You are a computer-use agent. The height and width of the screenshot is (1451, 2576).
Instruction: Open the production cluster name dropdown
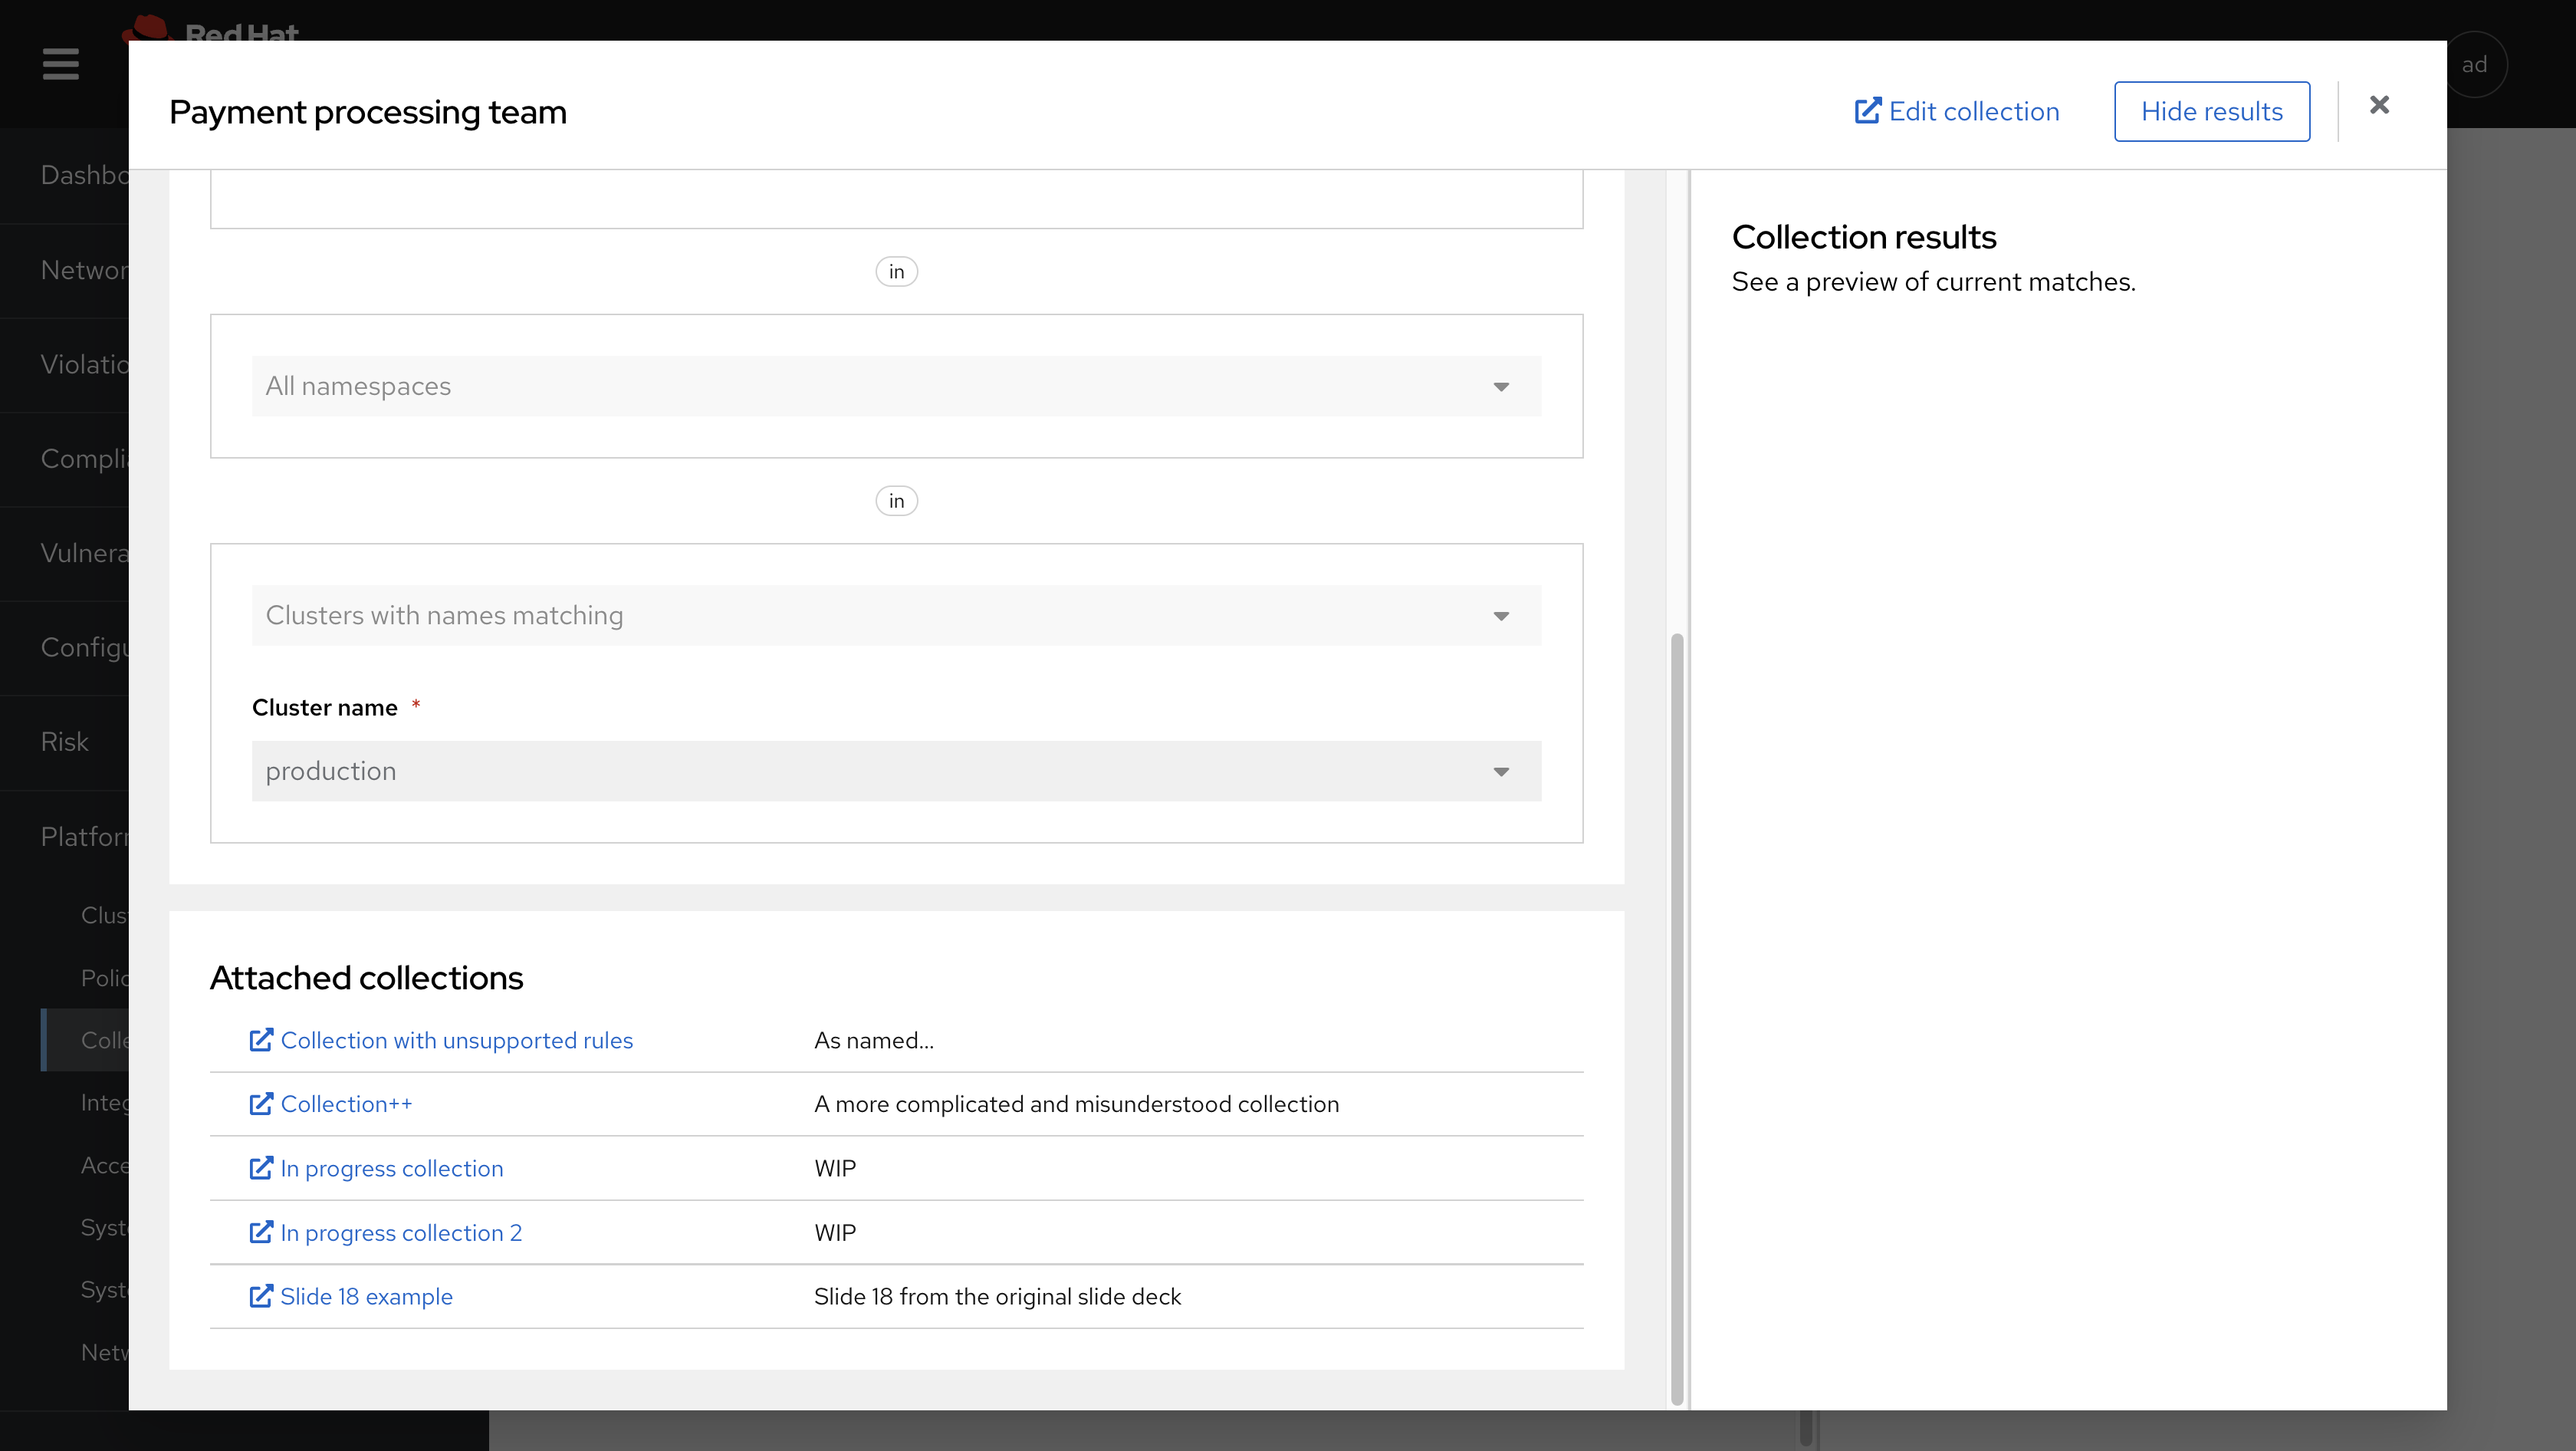895,771
